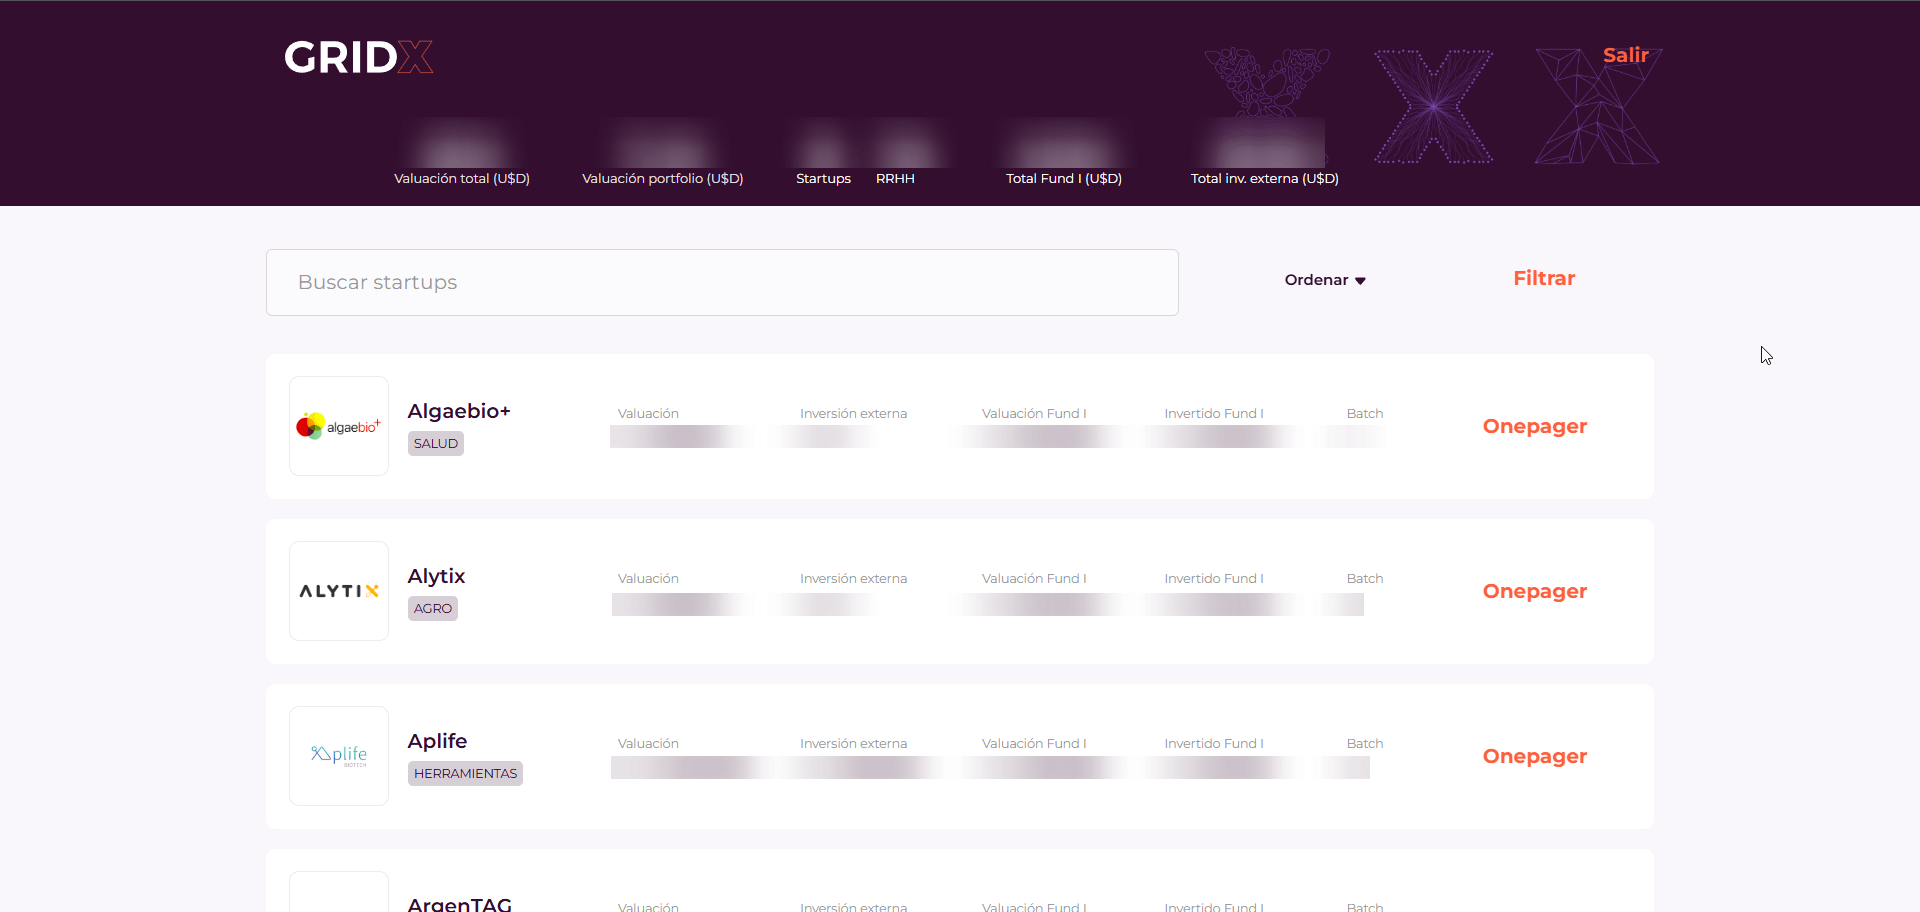Open the Onepager for Aplife
This screenshot has width=1920, height=912.
click(x=1535, y=757)
